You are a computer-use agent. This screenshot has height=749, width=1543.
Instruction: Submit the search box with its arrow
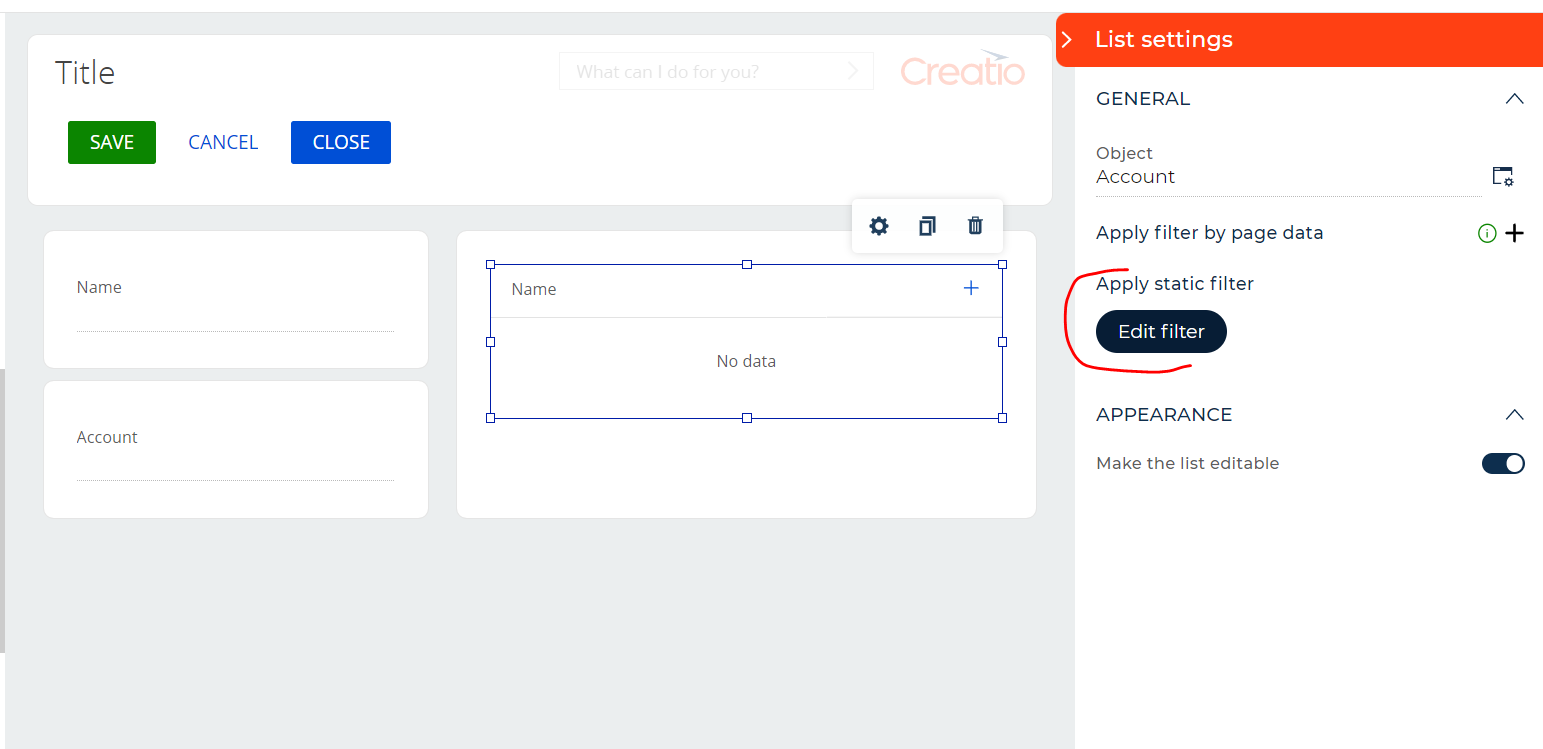coord(853,71)
